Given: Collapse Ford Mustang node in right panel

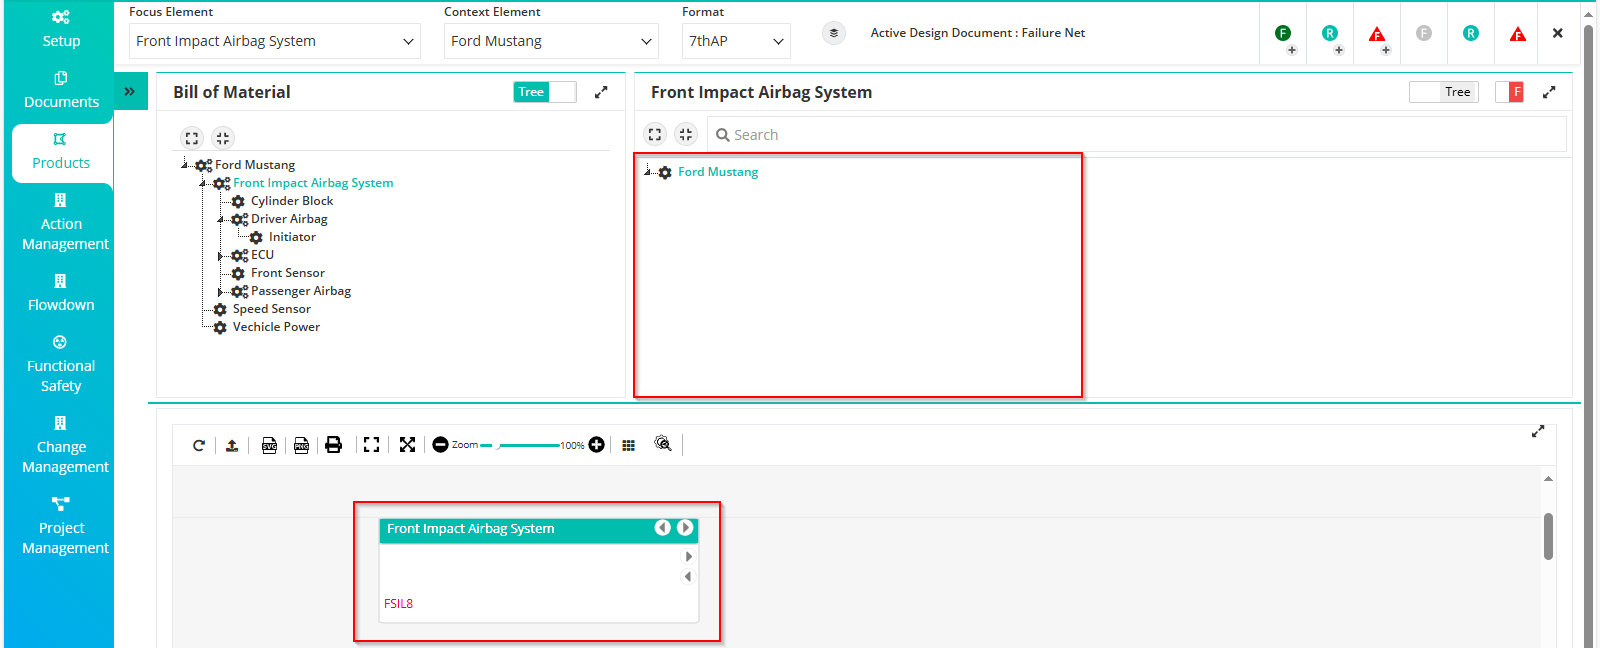Looking at the screenshot, I should tap(648, 172).
